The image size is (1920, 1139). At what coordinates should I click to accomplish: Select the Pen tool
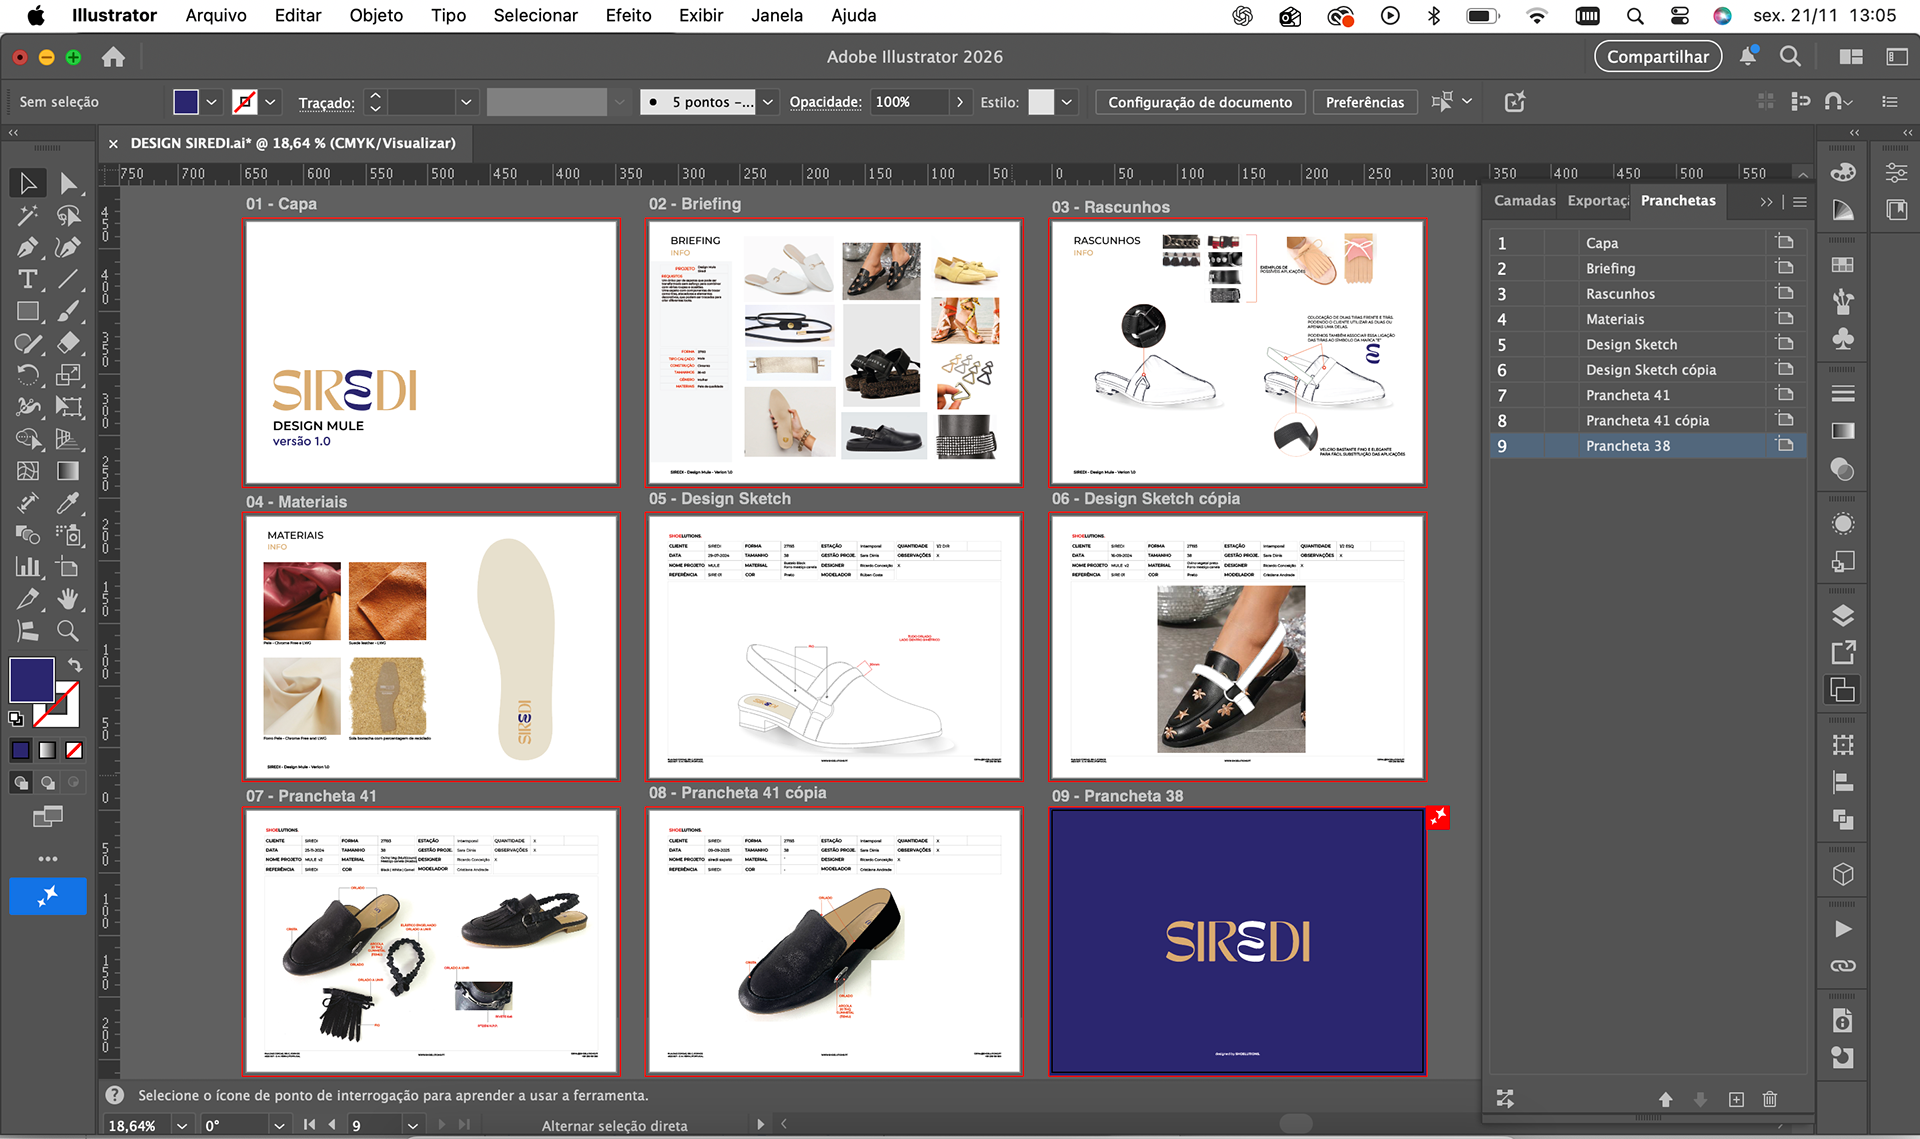click(x=28, y=247)
